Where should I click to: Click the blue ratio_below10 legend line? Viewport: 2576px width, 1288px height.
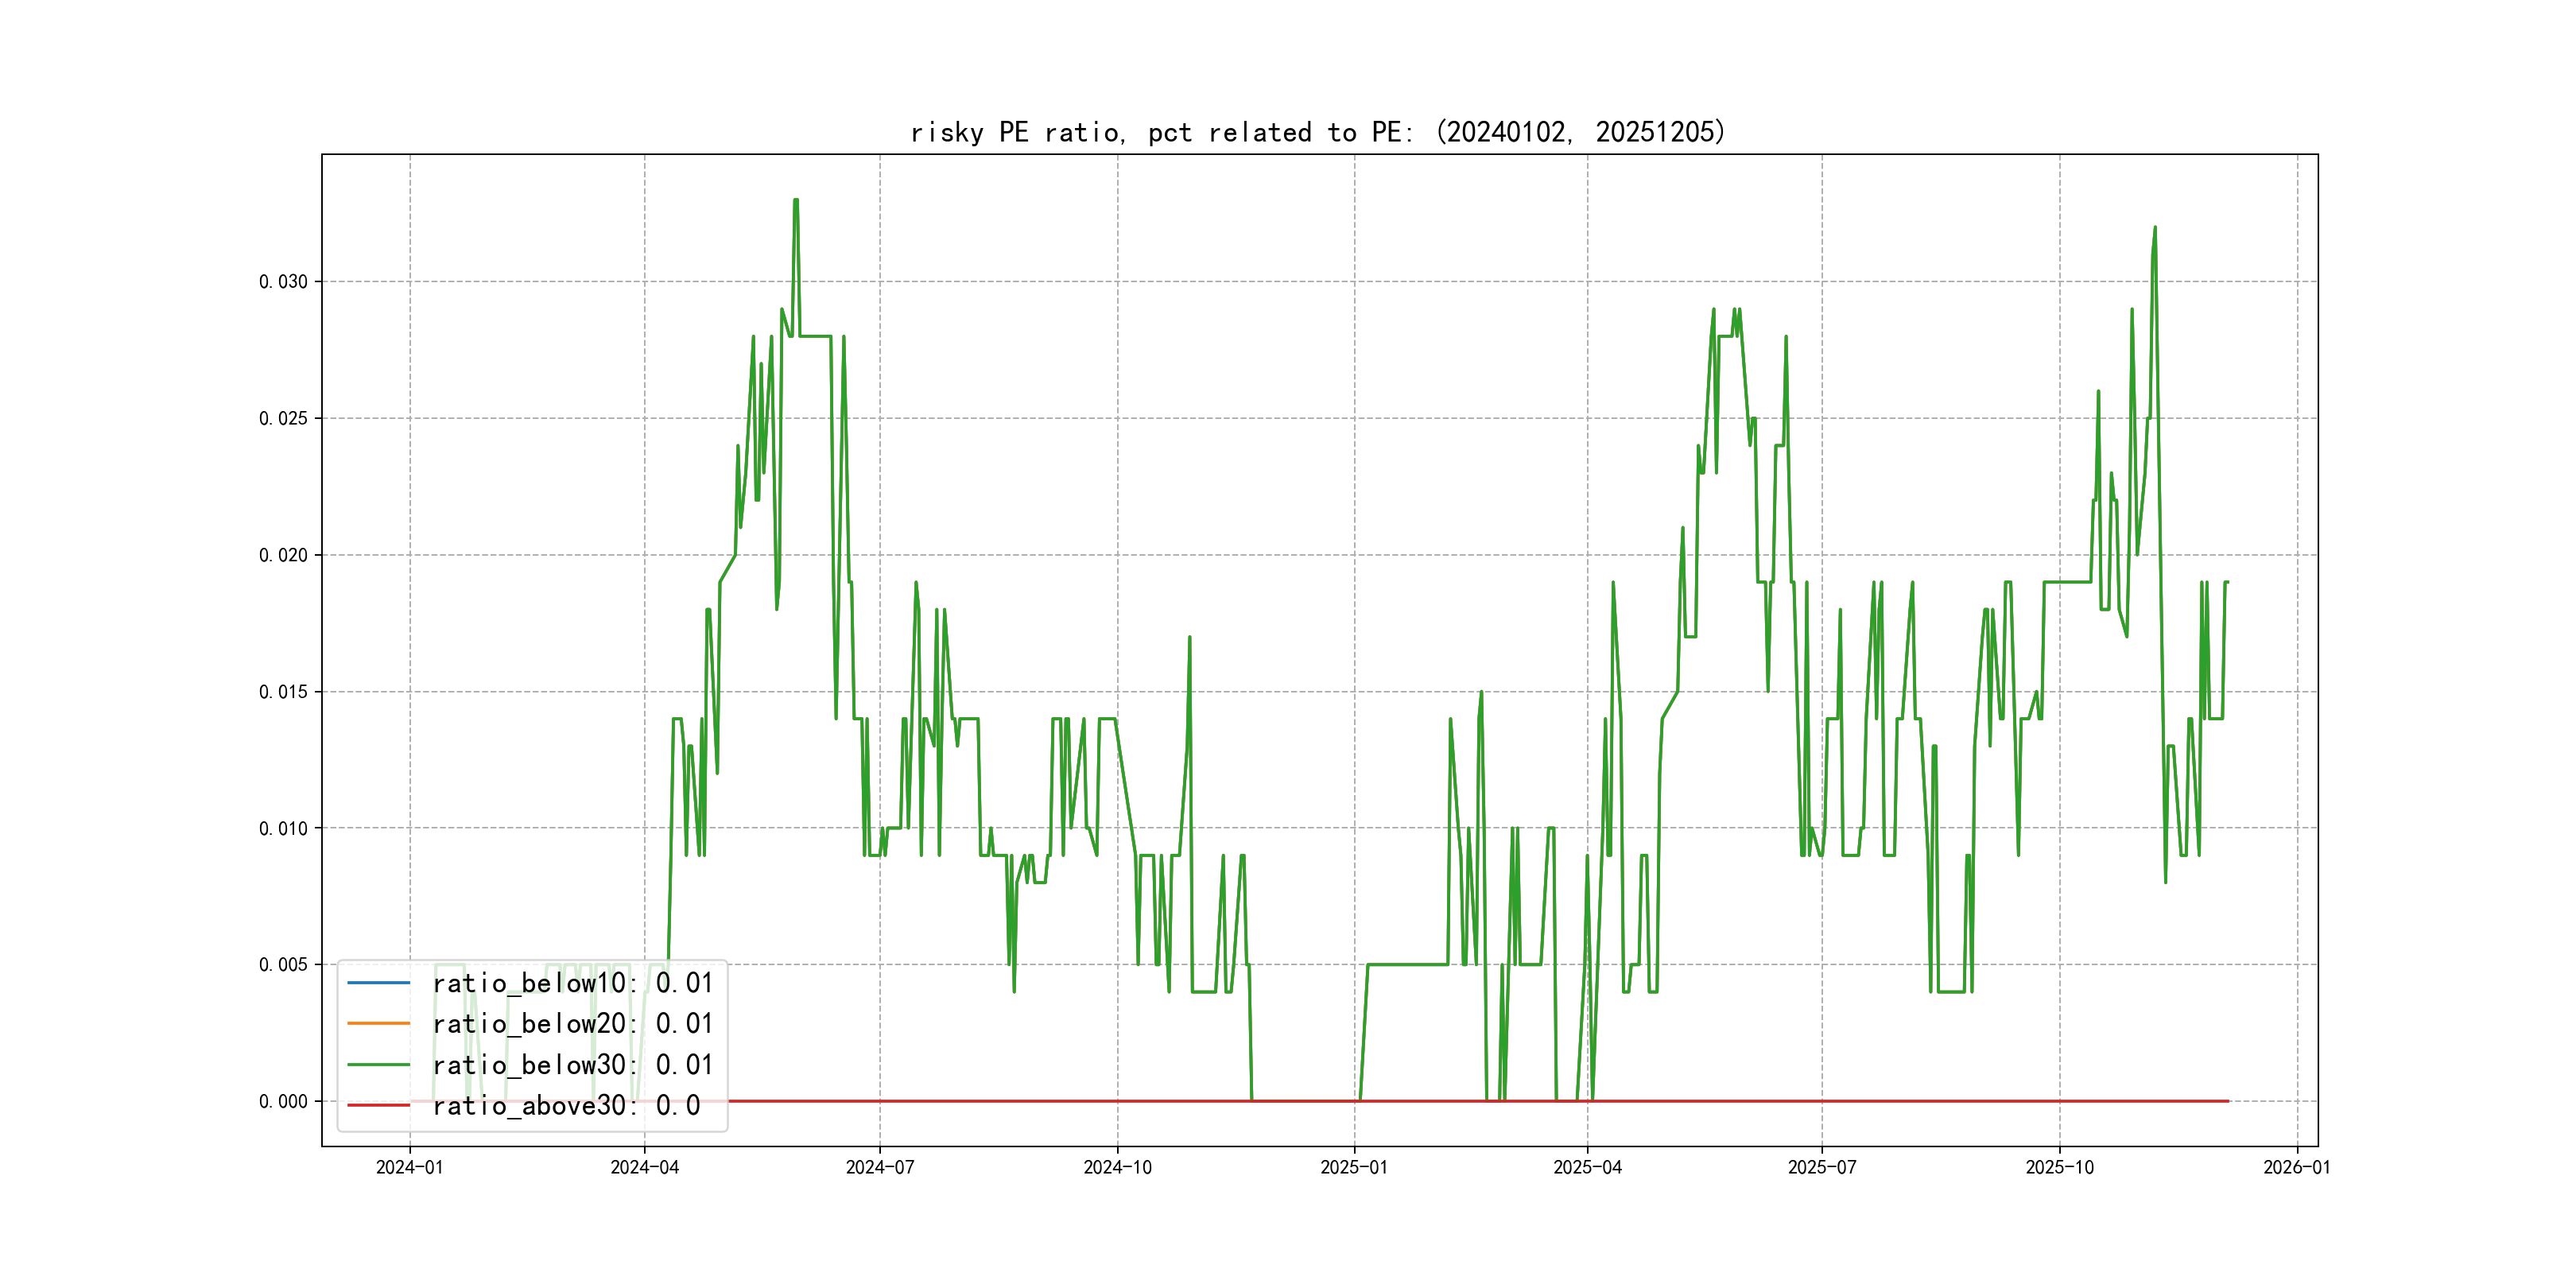tap(378, 983)
